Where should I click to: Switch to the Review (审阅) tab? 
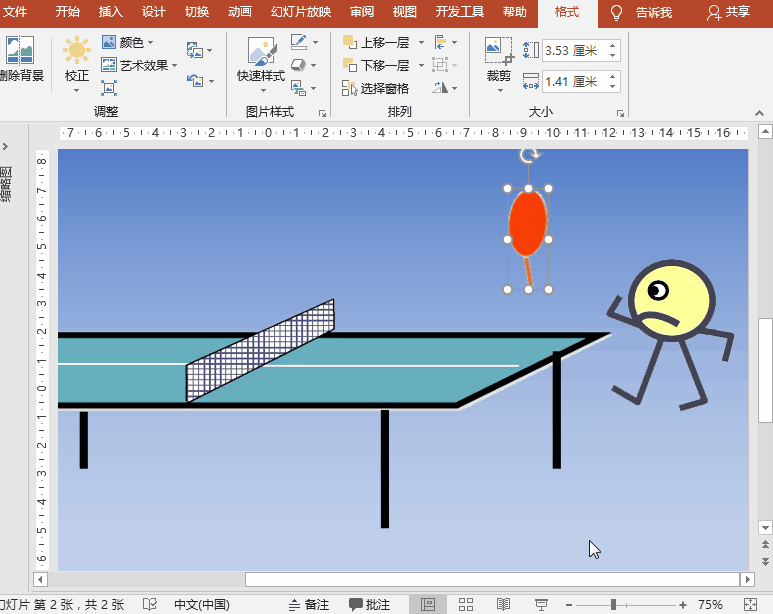(x=362, y=12)
